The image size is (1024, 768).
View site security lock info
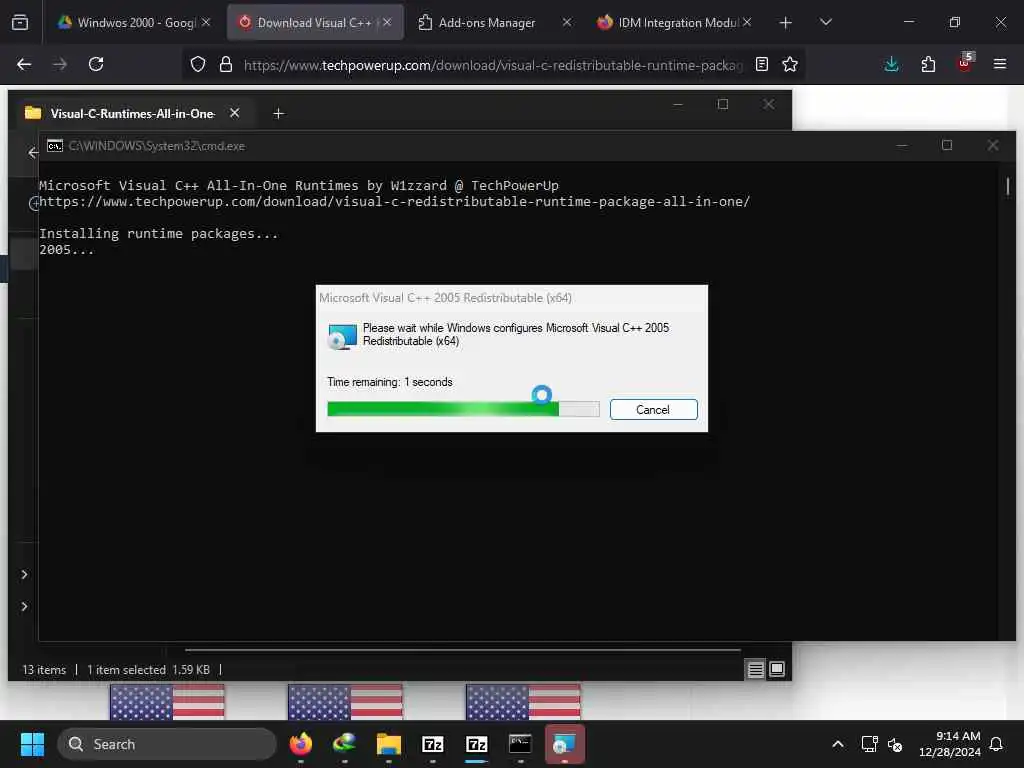[226, 64]
